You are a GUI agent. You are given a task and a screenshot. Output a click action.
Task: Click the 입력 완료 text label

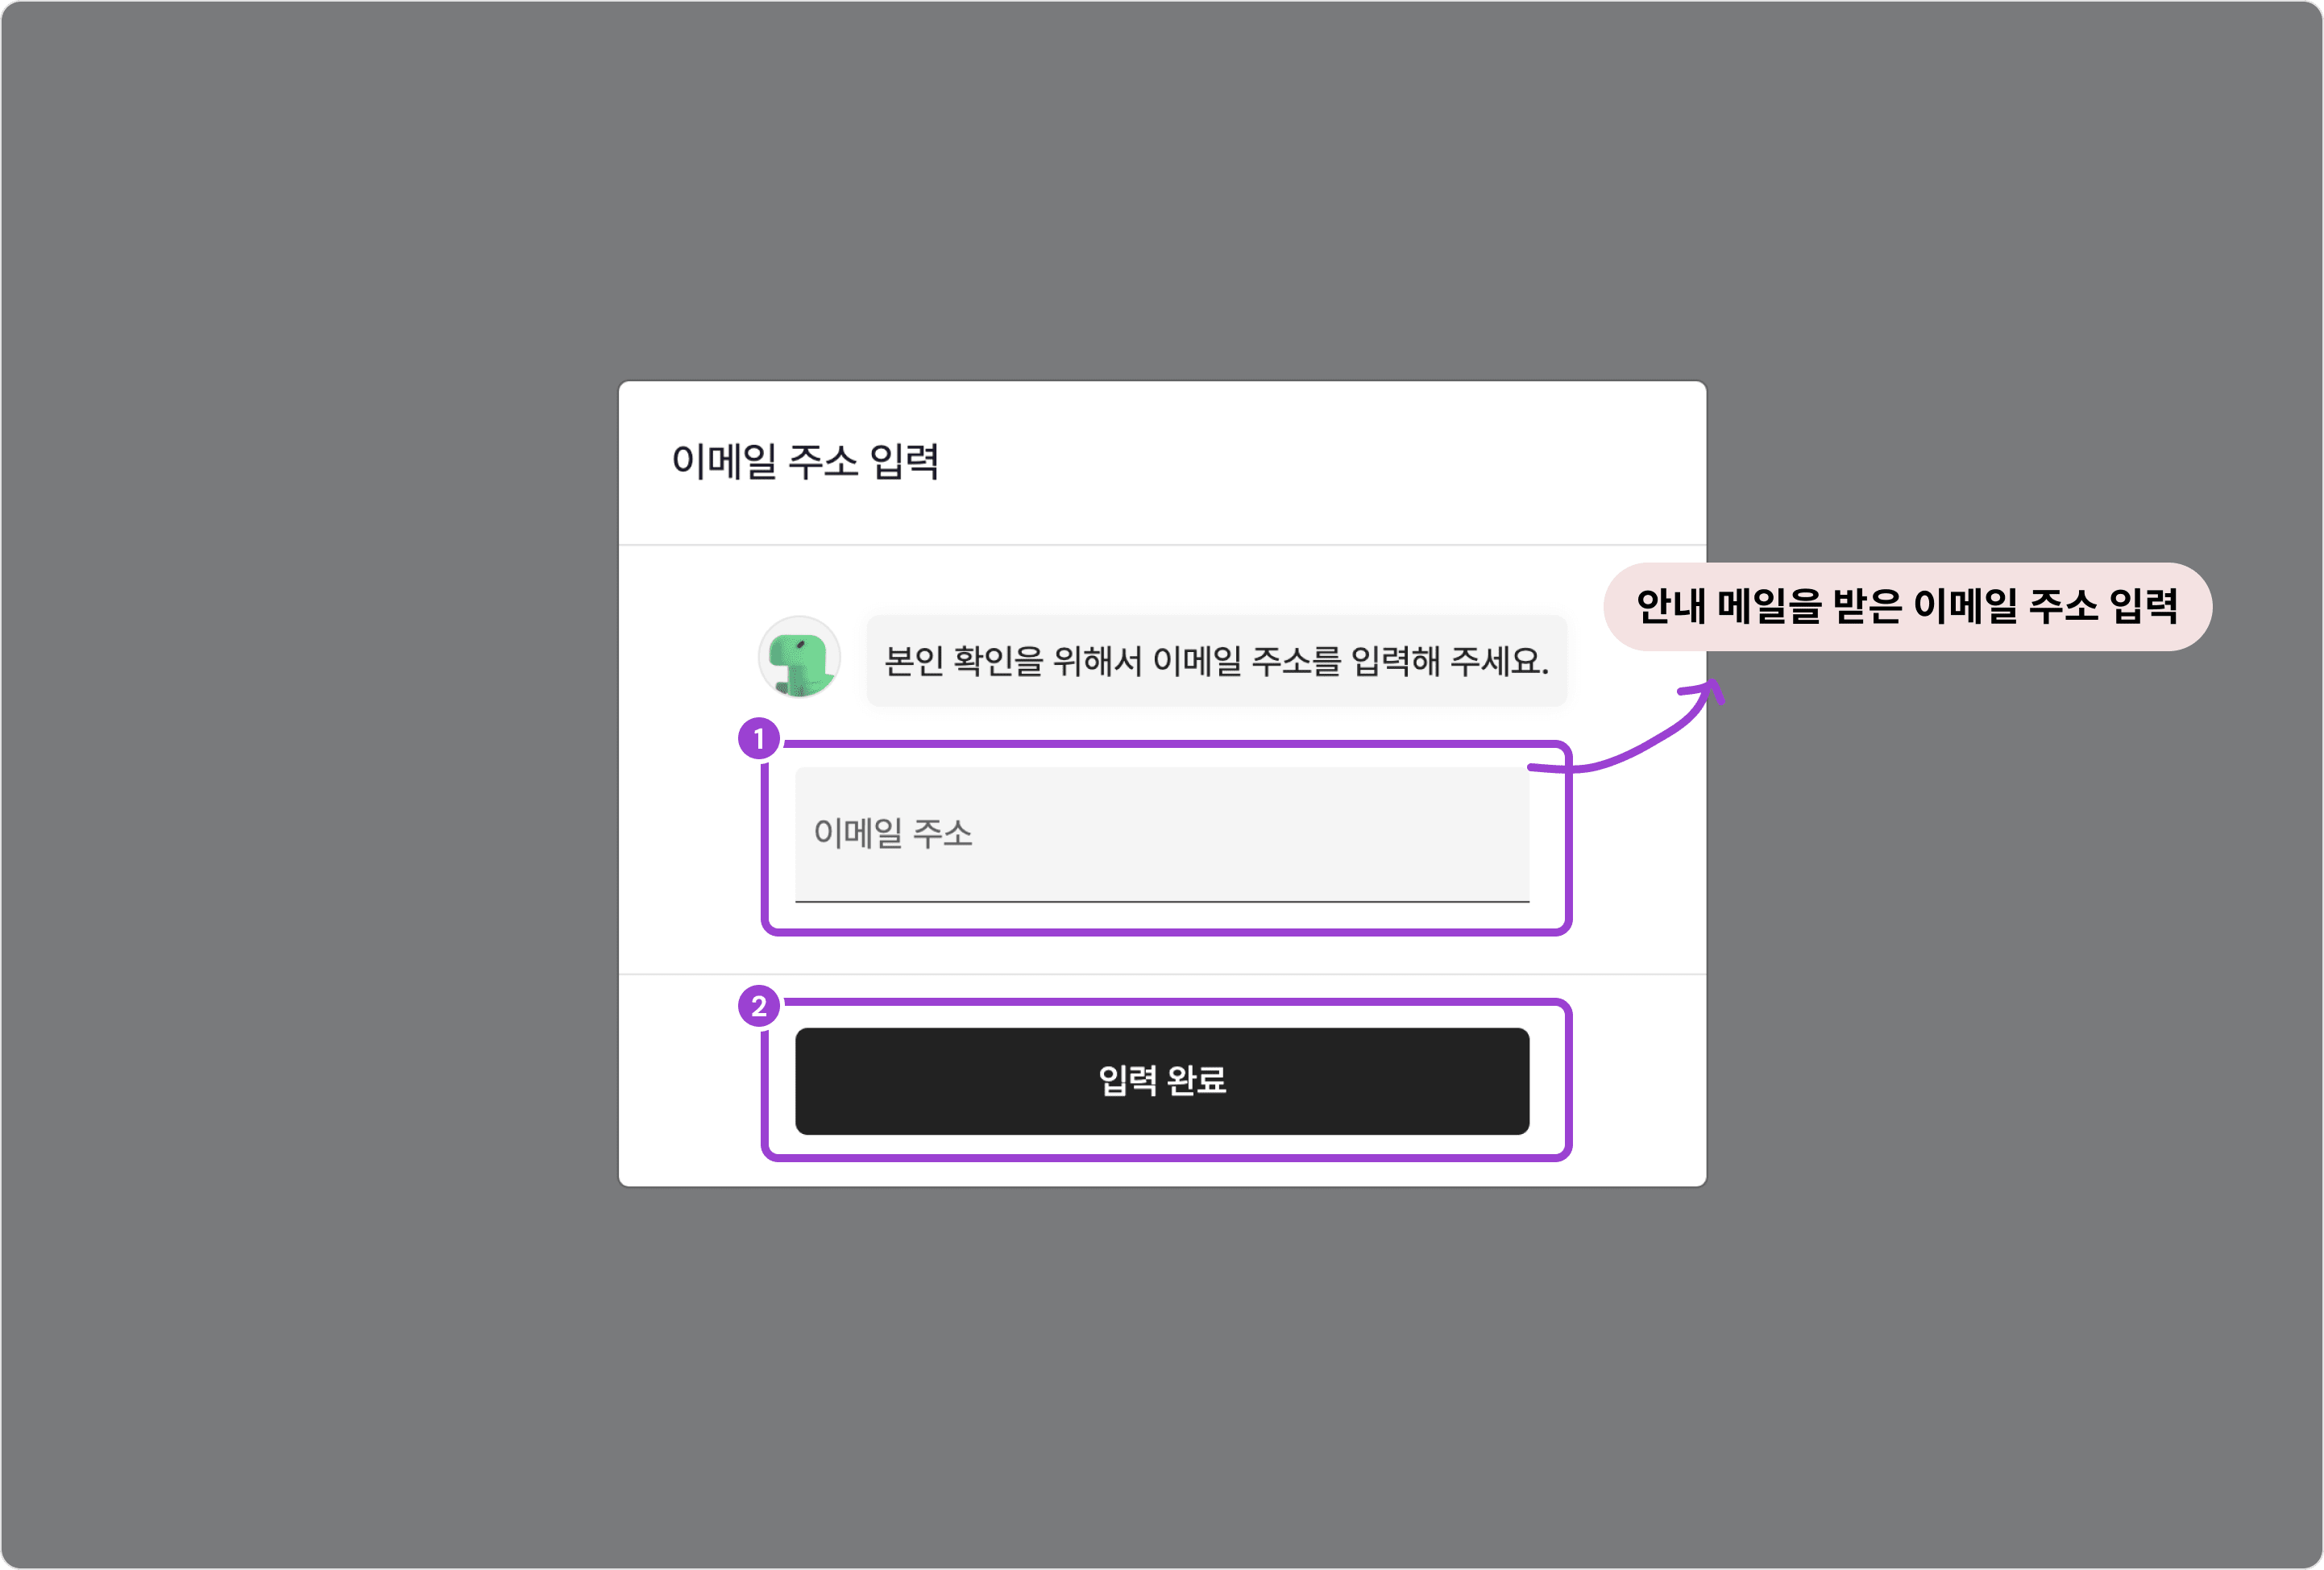pyautogui.click(x=1162, y=1080)
